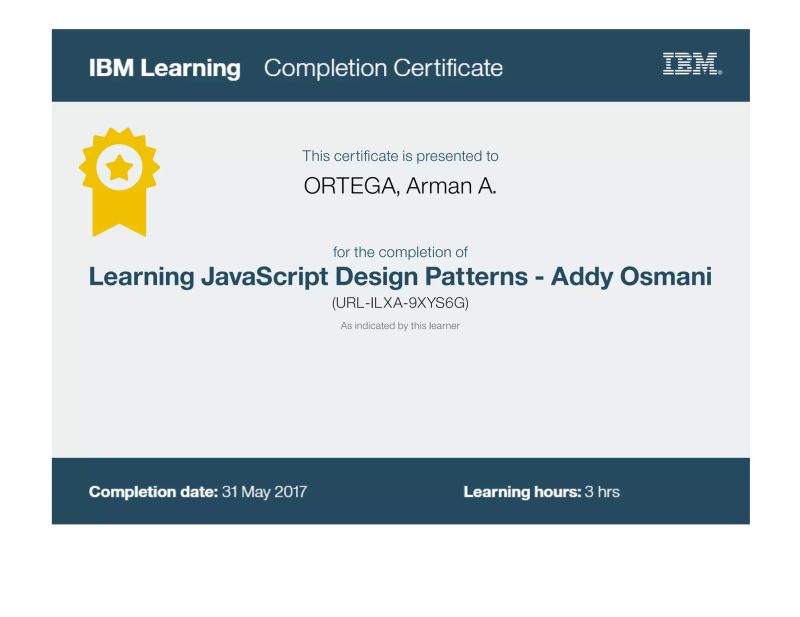Select the star inside the medal badge

[x=120, y=167]
